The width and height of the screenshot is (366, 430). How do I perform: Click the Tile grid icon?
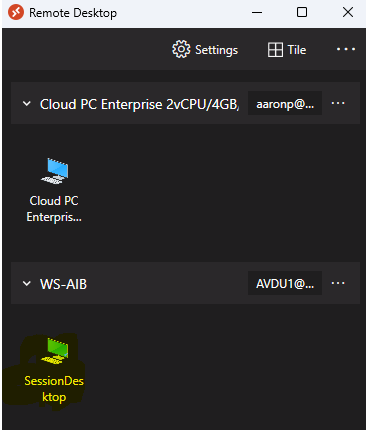275,50
